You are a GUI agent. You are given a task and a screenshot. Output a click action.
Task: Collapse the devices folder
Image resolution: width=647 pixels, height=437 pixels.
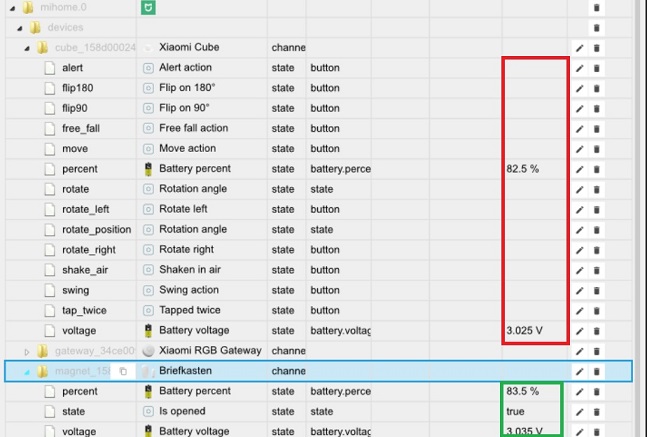(x=19, y=28)
